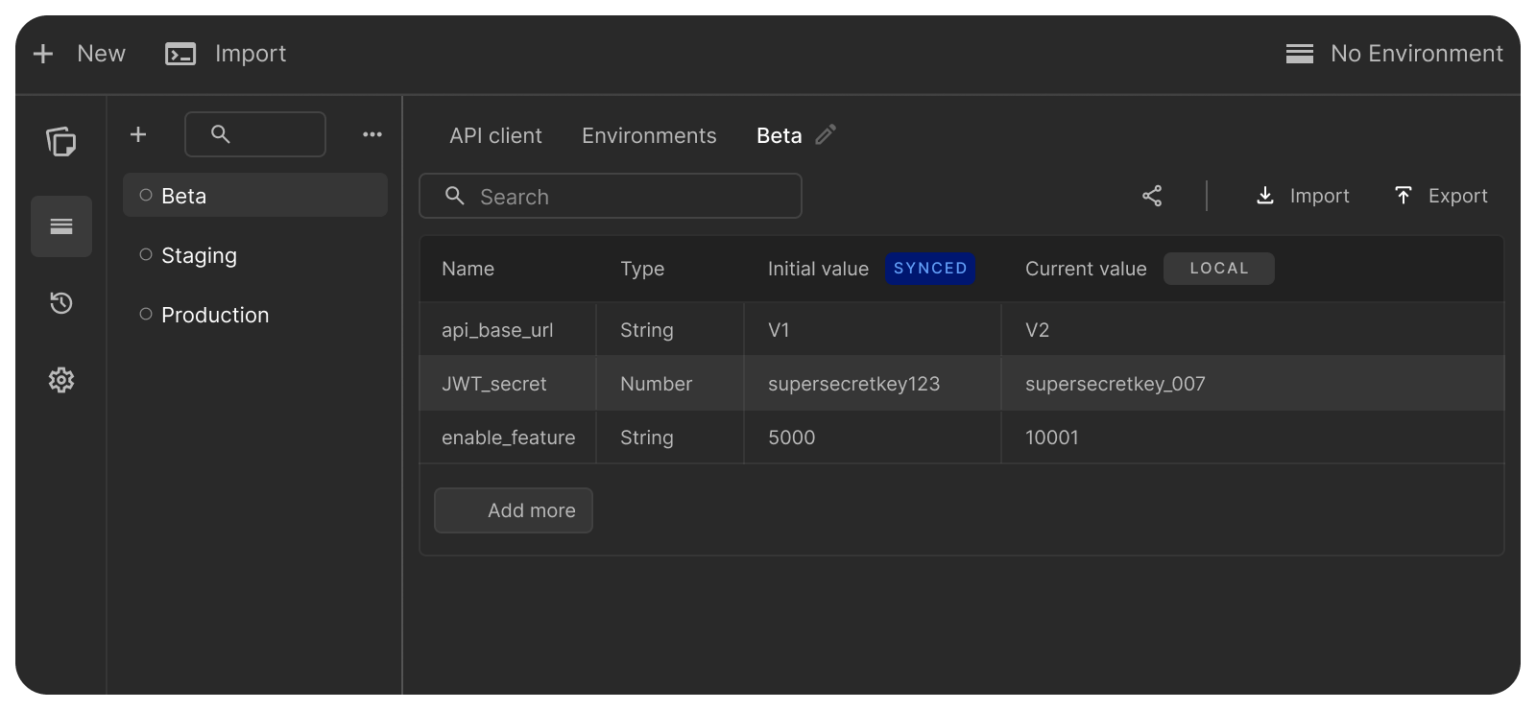Open the No Environment selector
Screen dimensions: 1536x710
[x=1394, y=53]
